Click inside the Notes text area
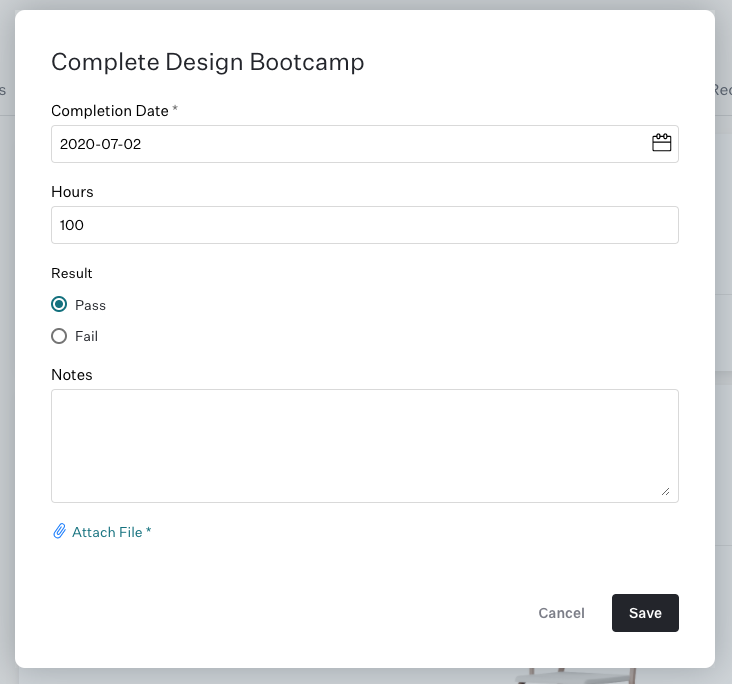The width and height of the screenshot is (732, 684). [365, 446]
